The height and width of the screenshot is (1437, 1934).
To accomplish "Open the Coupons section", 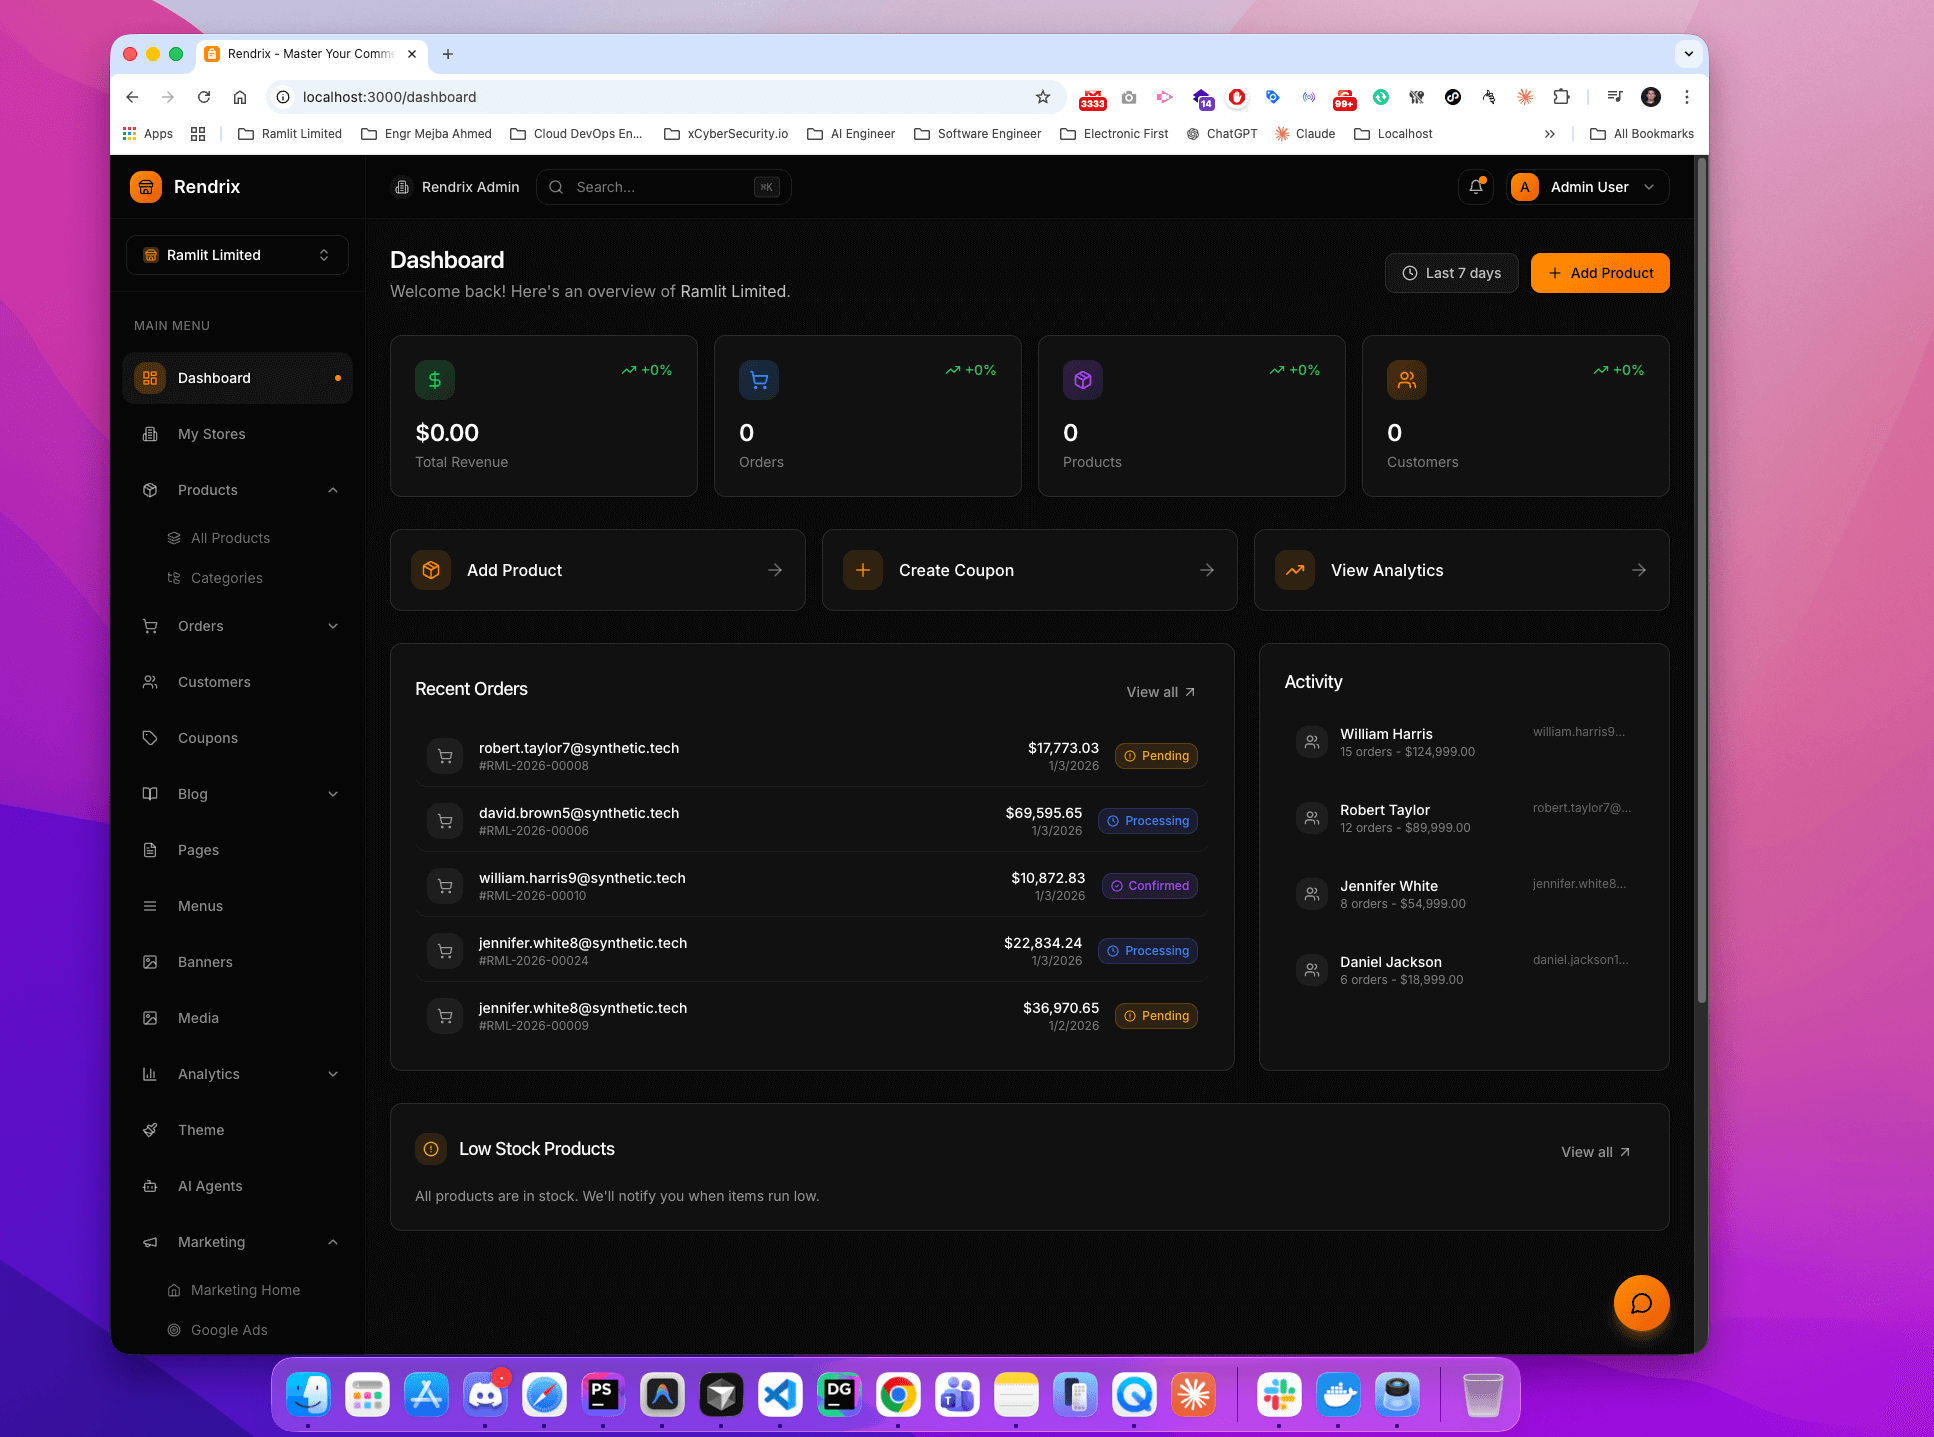I will (208, 737).
